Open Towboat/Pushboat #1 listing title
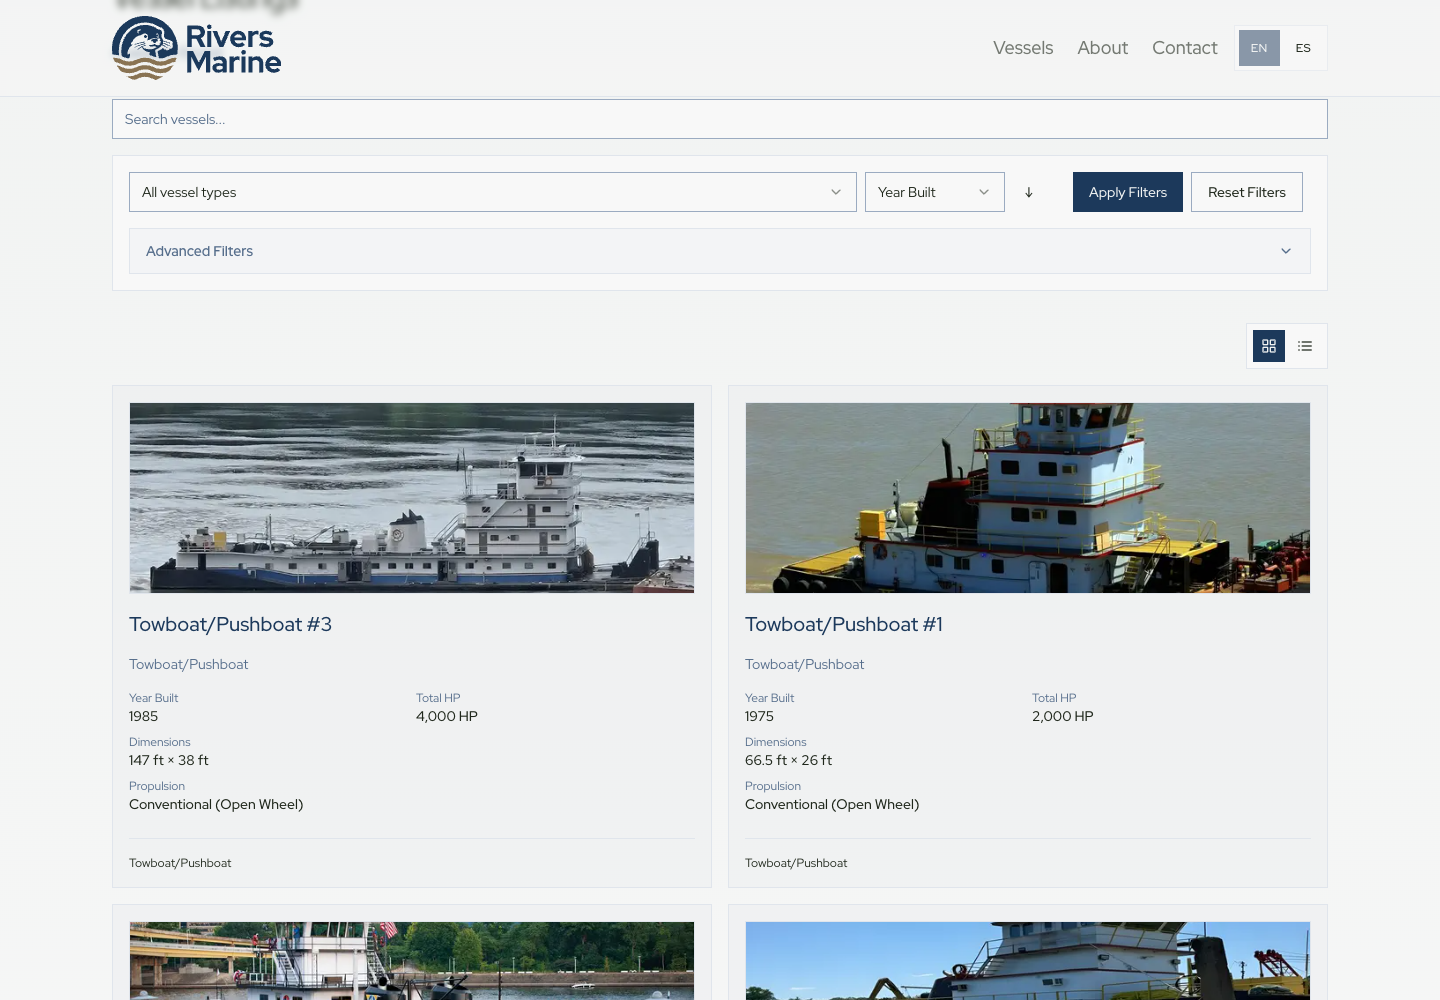The image size is (1440, 1000). [x=844, y=625]
